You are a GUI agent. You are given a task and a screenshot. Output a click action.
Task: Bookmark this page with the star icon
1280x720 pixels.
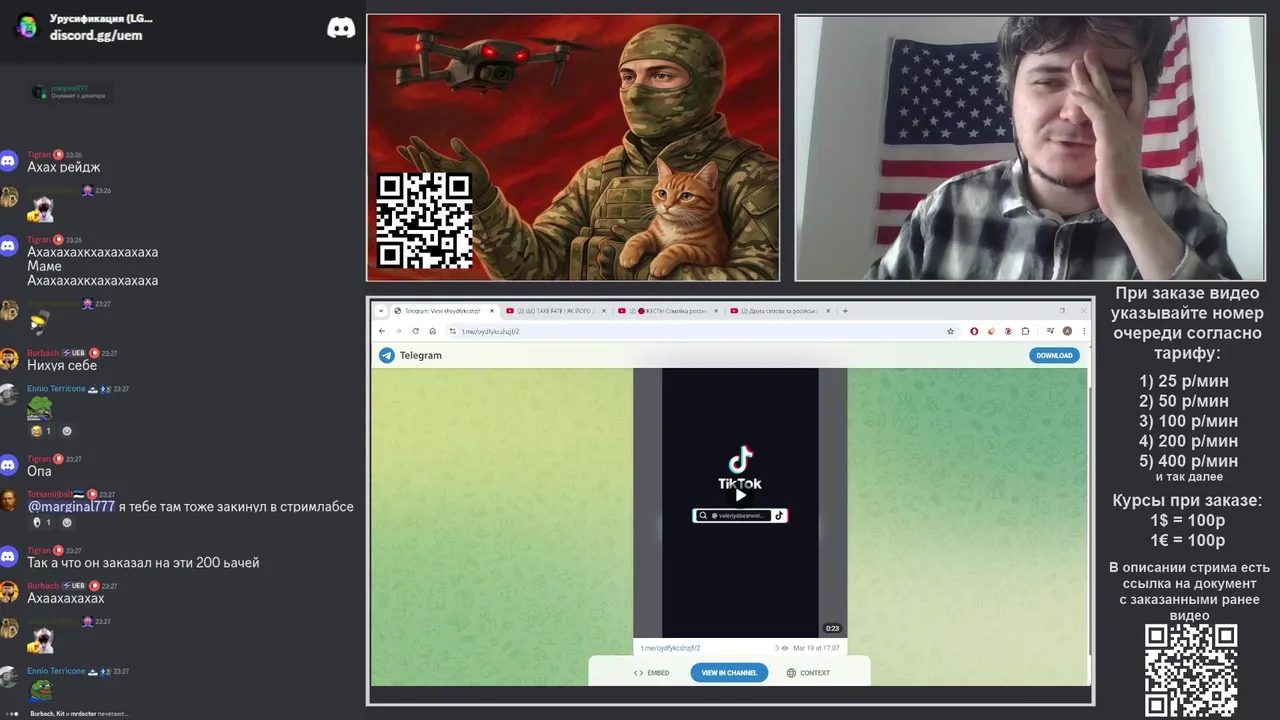coord(950,331)
